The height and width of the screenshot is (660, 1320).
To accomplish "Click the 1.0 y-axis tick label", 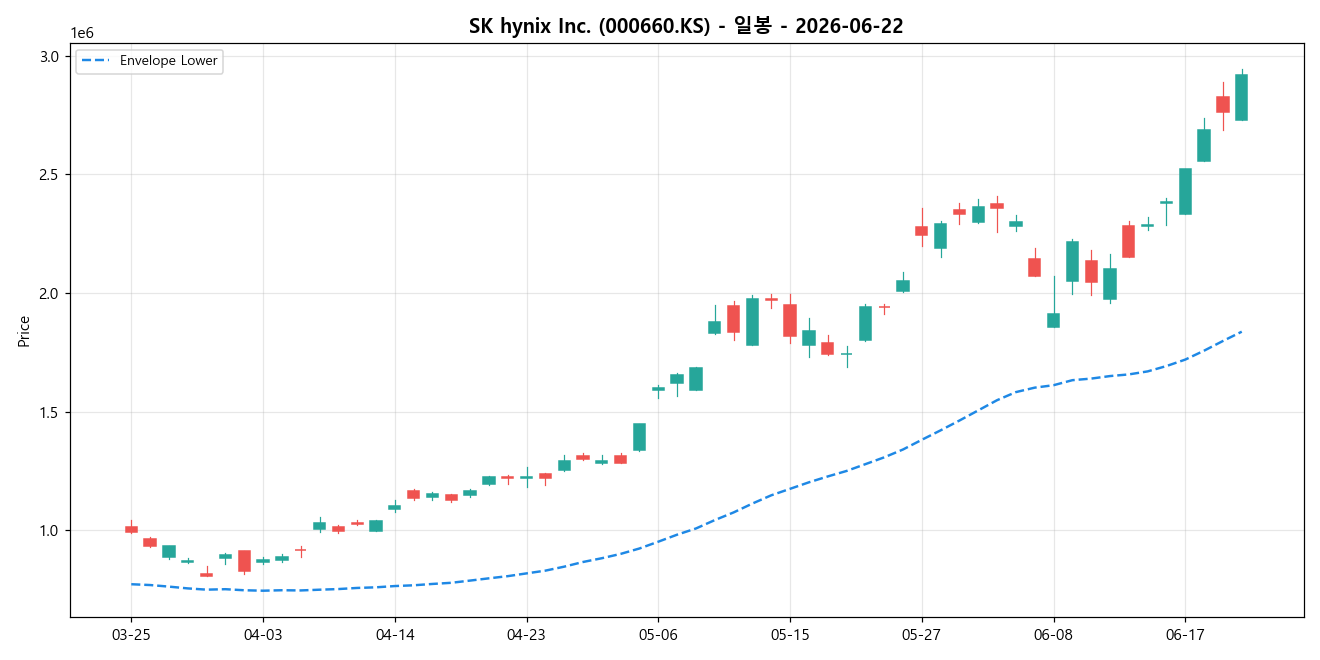I will pos(53,531).
